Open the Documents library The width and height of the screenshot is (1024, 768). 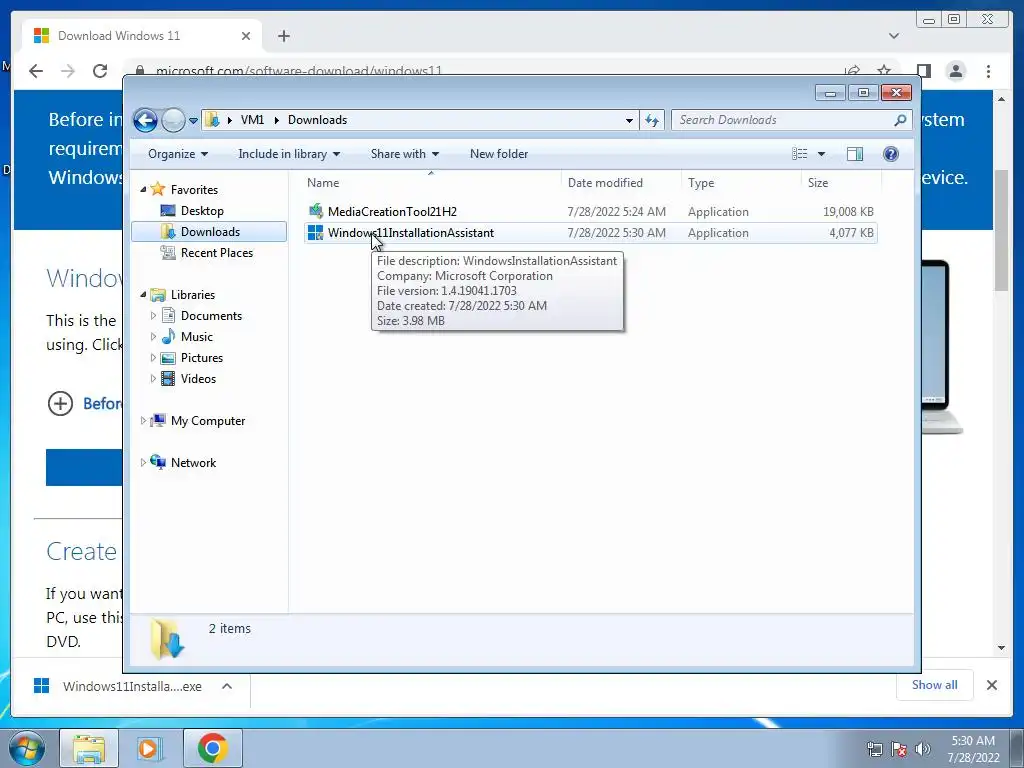click(211, 316)
